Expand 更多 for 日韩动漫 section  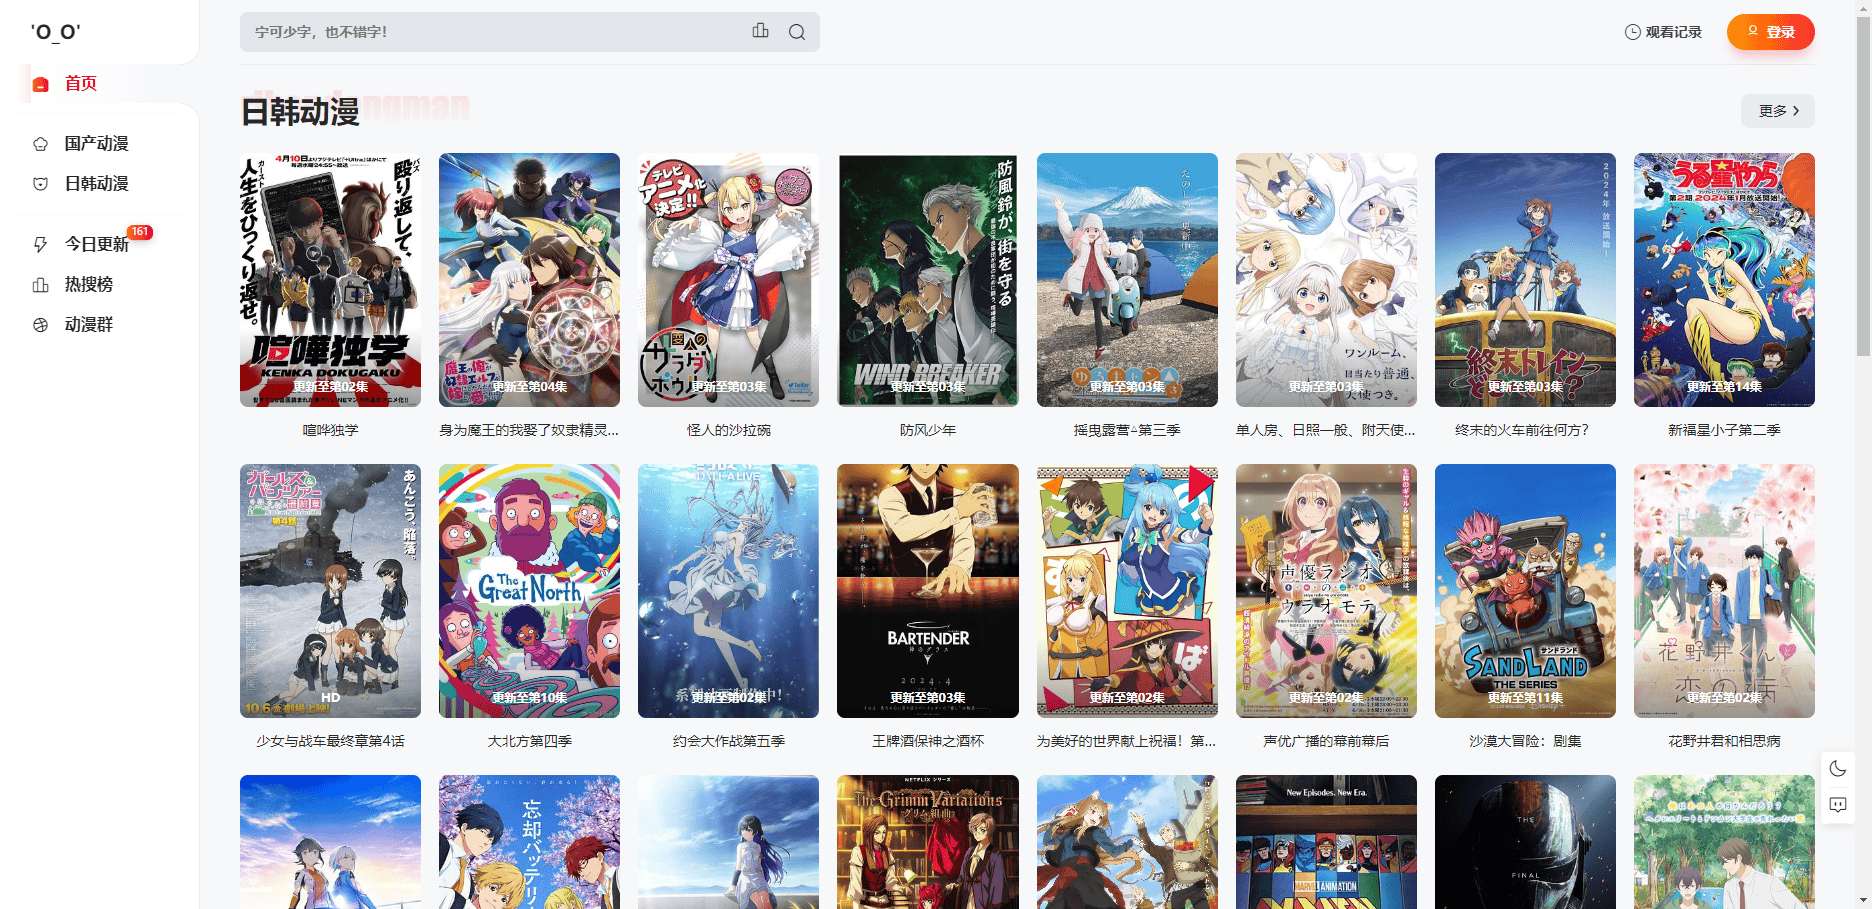1778,111
